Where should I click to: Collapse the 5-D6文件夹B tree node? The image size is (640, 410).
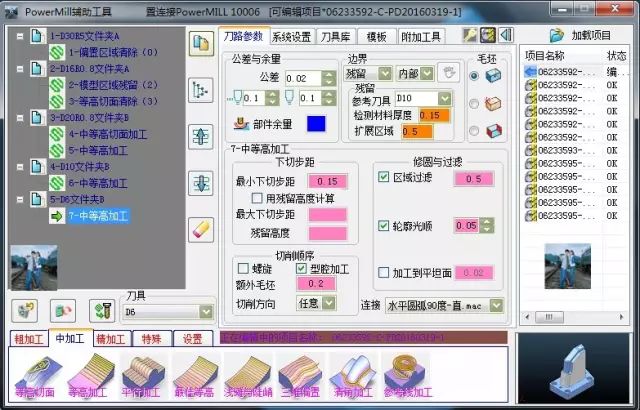pos(20,199)
